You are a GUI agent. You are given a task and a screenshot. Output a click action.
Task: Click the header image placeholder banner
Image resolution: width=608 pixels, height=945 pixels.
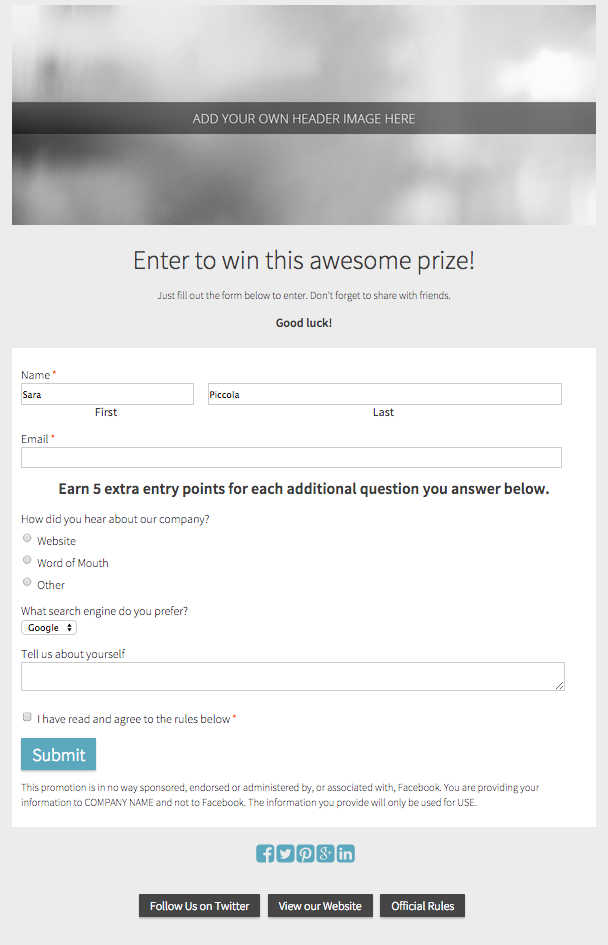click(x=303, y=118)
